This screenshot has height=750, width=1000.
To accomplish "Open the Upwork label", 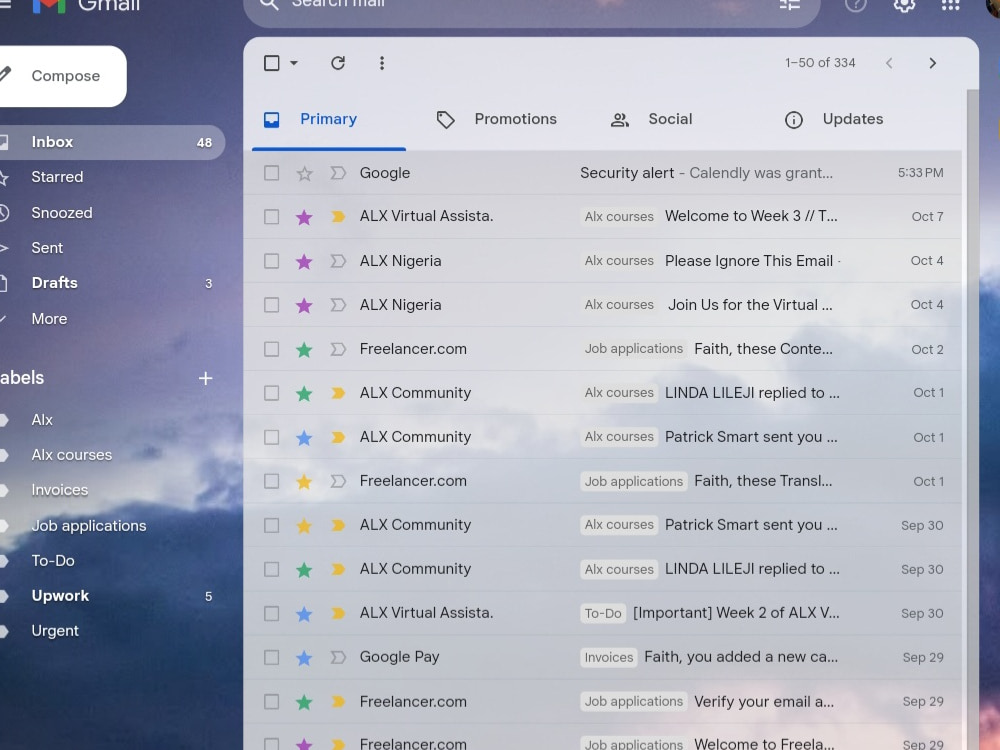I will coord(60,596).
